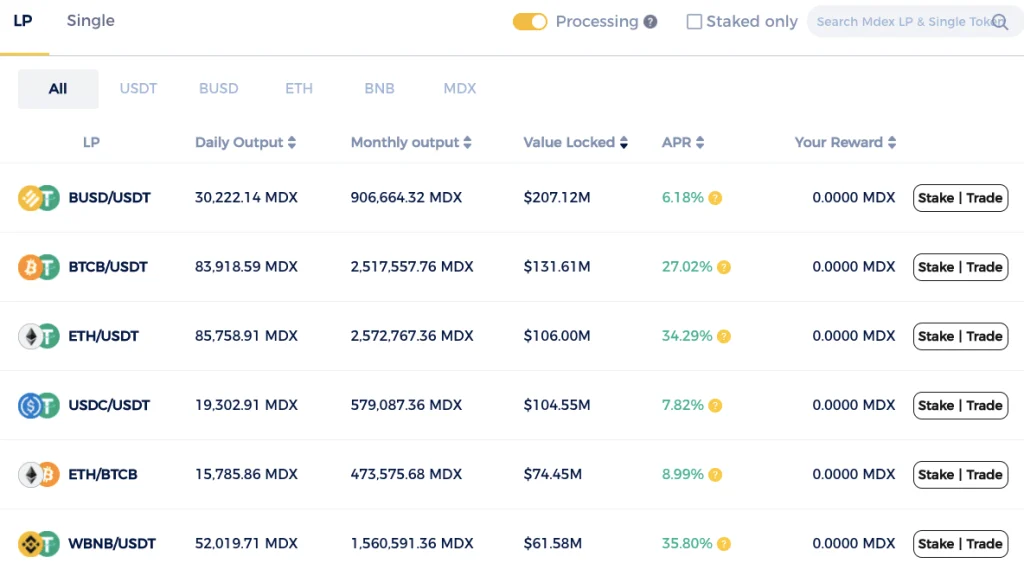This screenshot has height=576, width=1024.
Task: Click Stake | Trade for USDC/USDT
Action: [x=960, y=406]
